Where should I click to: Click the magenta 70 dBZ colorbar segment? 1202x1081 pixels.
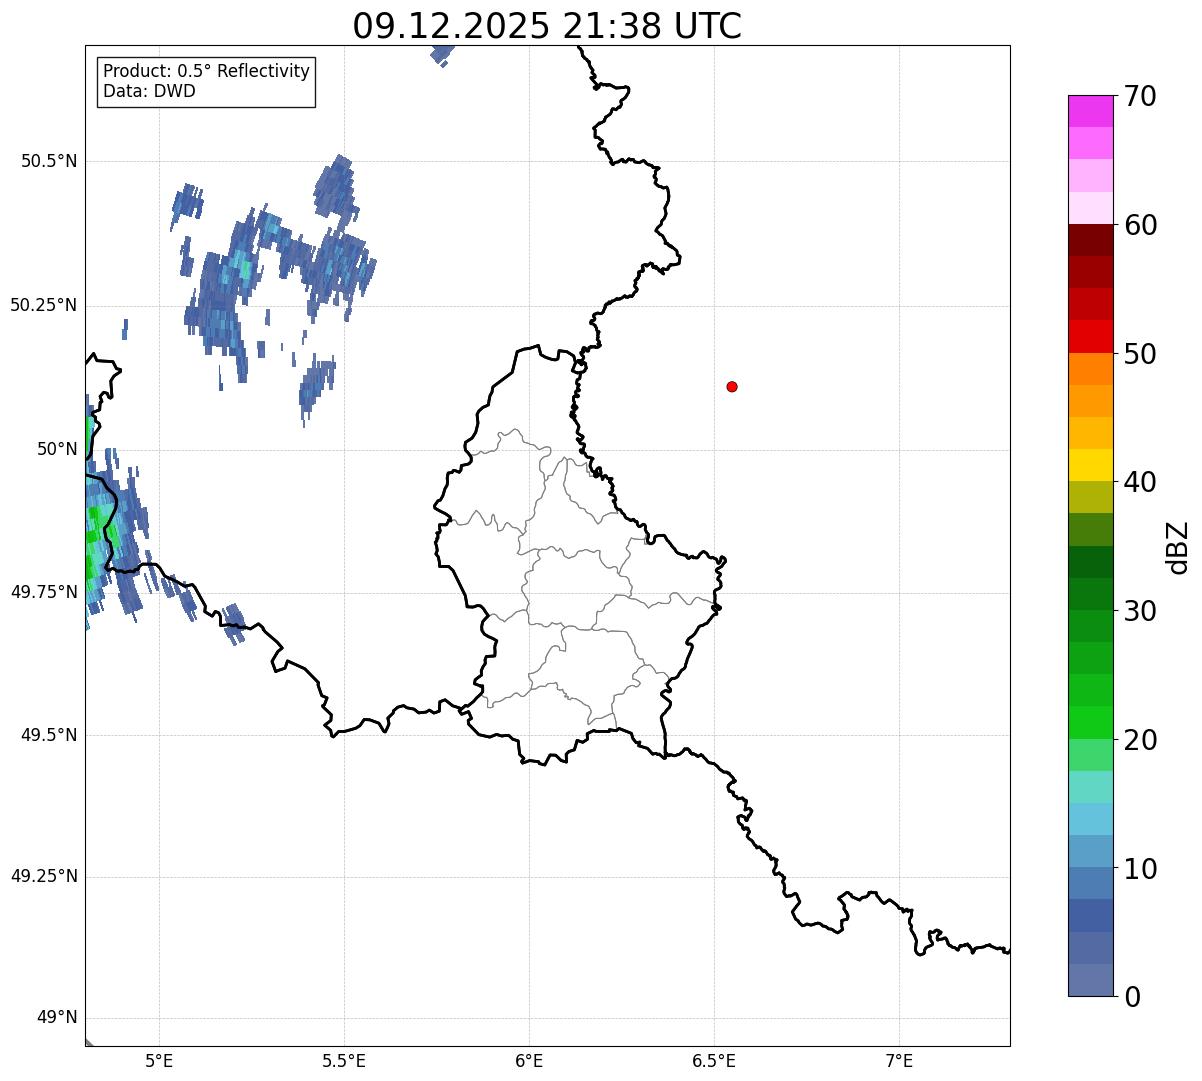click(x=1090, y=111)
